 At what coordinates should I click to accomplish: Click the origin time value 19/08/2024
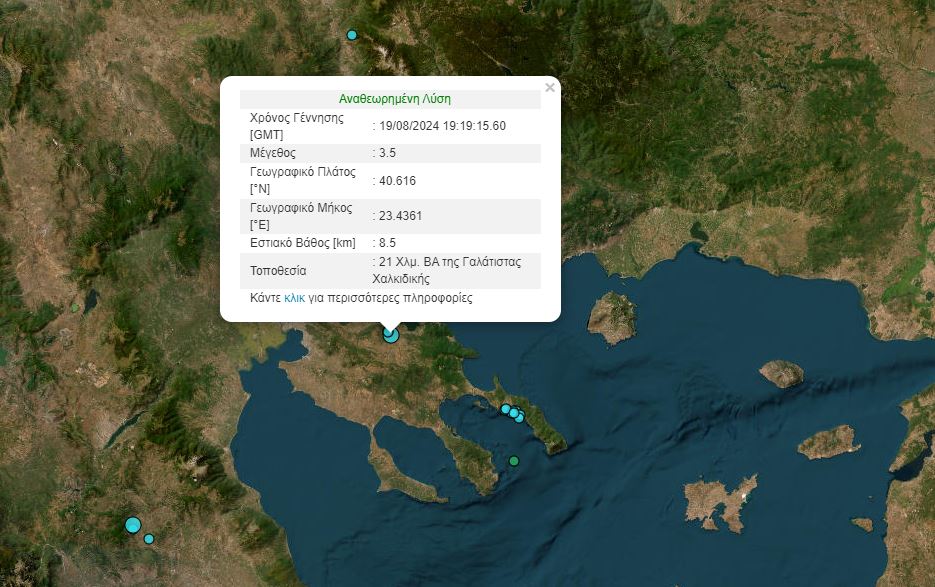(x=442, y=126)
